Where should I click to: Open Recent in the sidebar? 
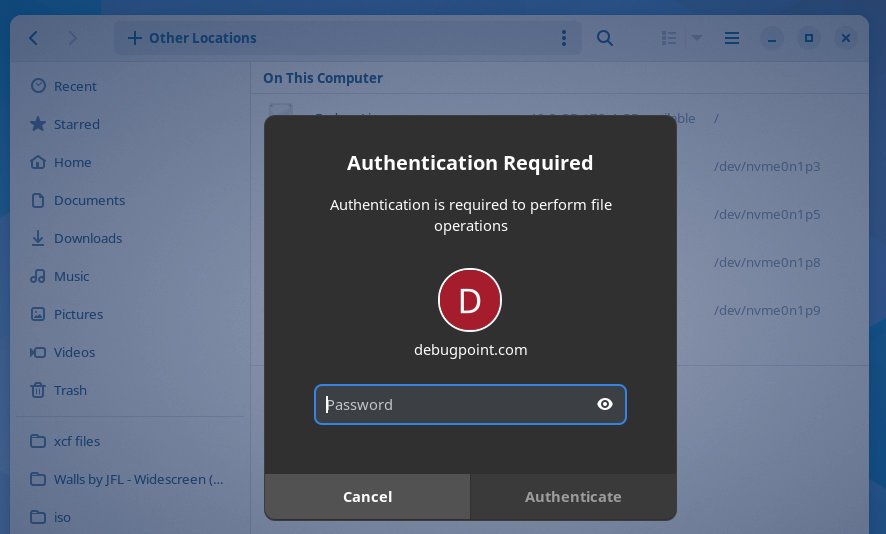coord(75,86)
